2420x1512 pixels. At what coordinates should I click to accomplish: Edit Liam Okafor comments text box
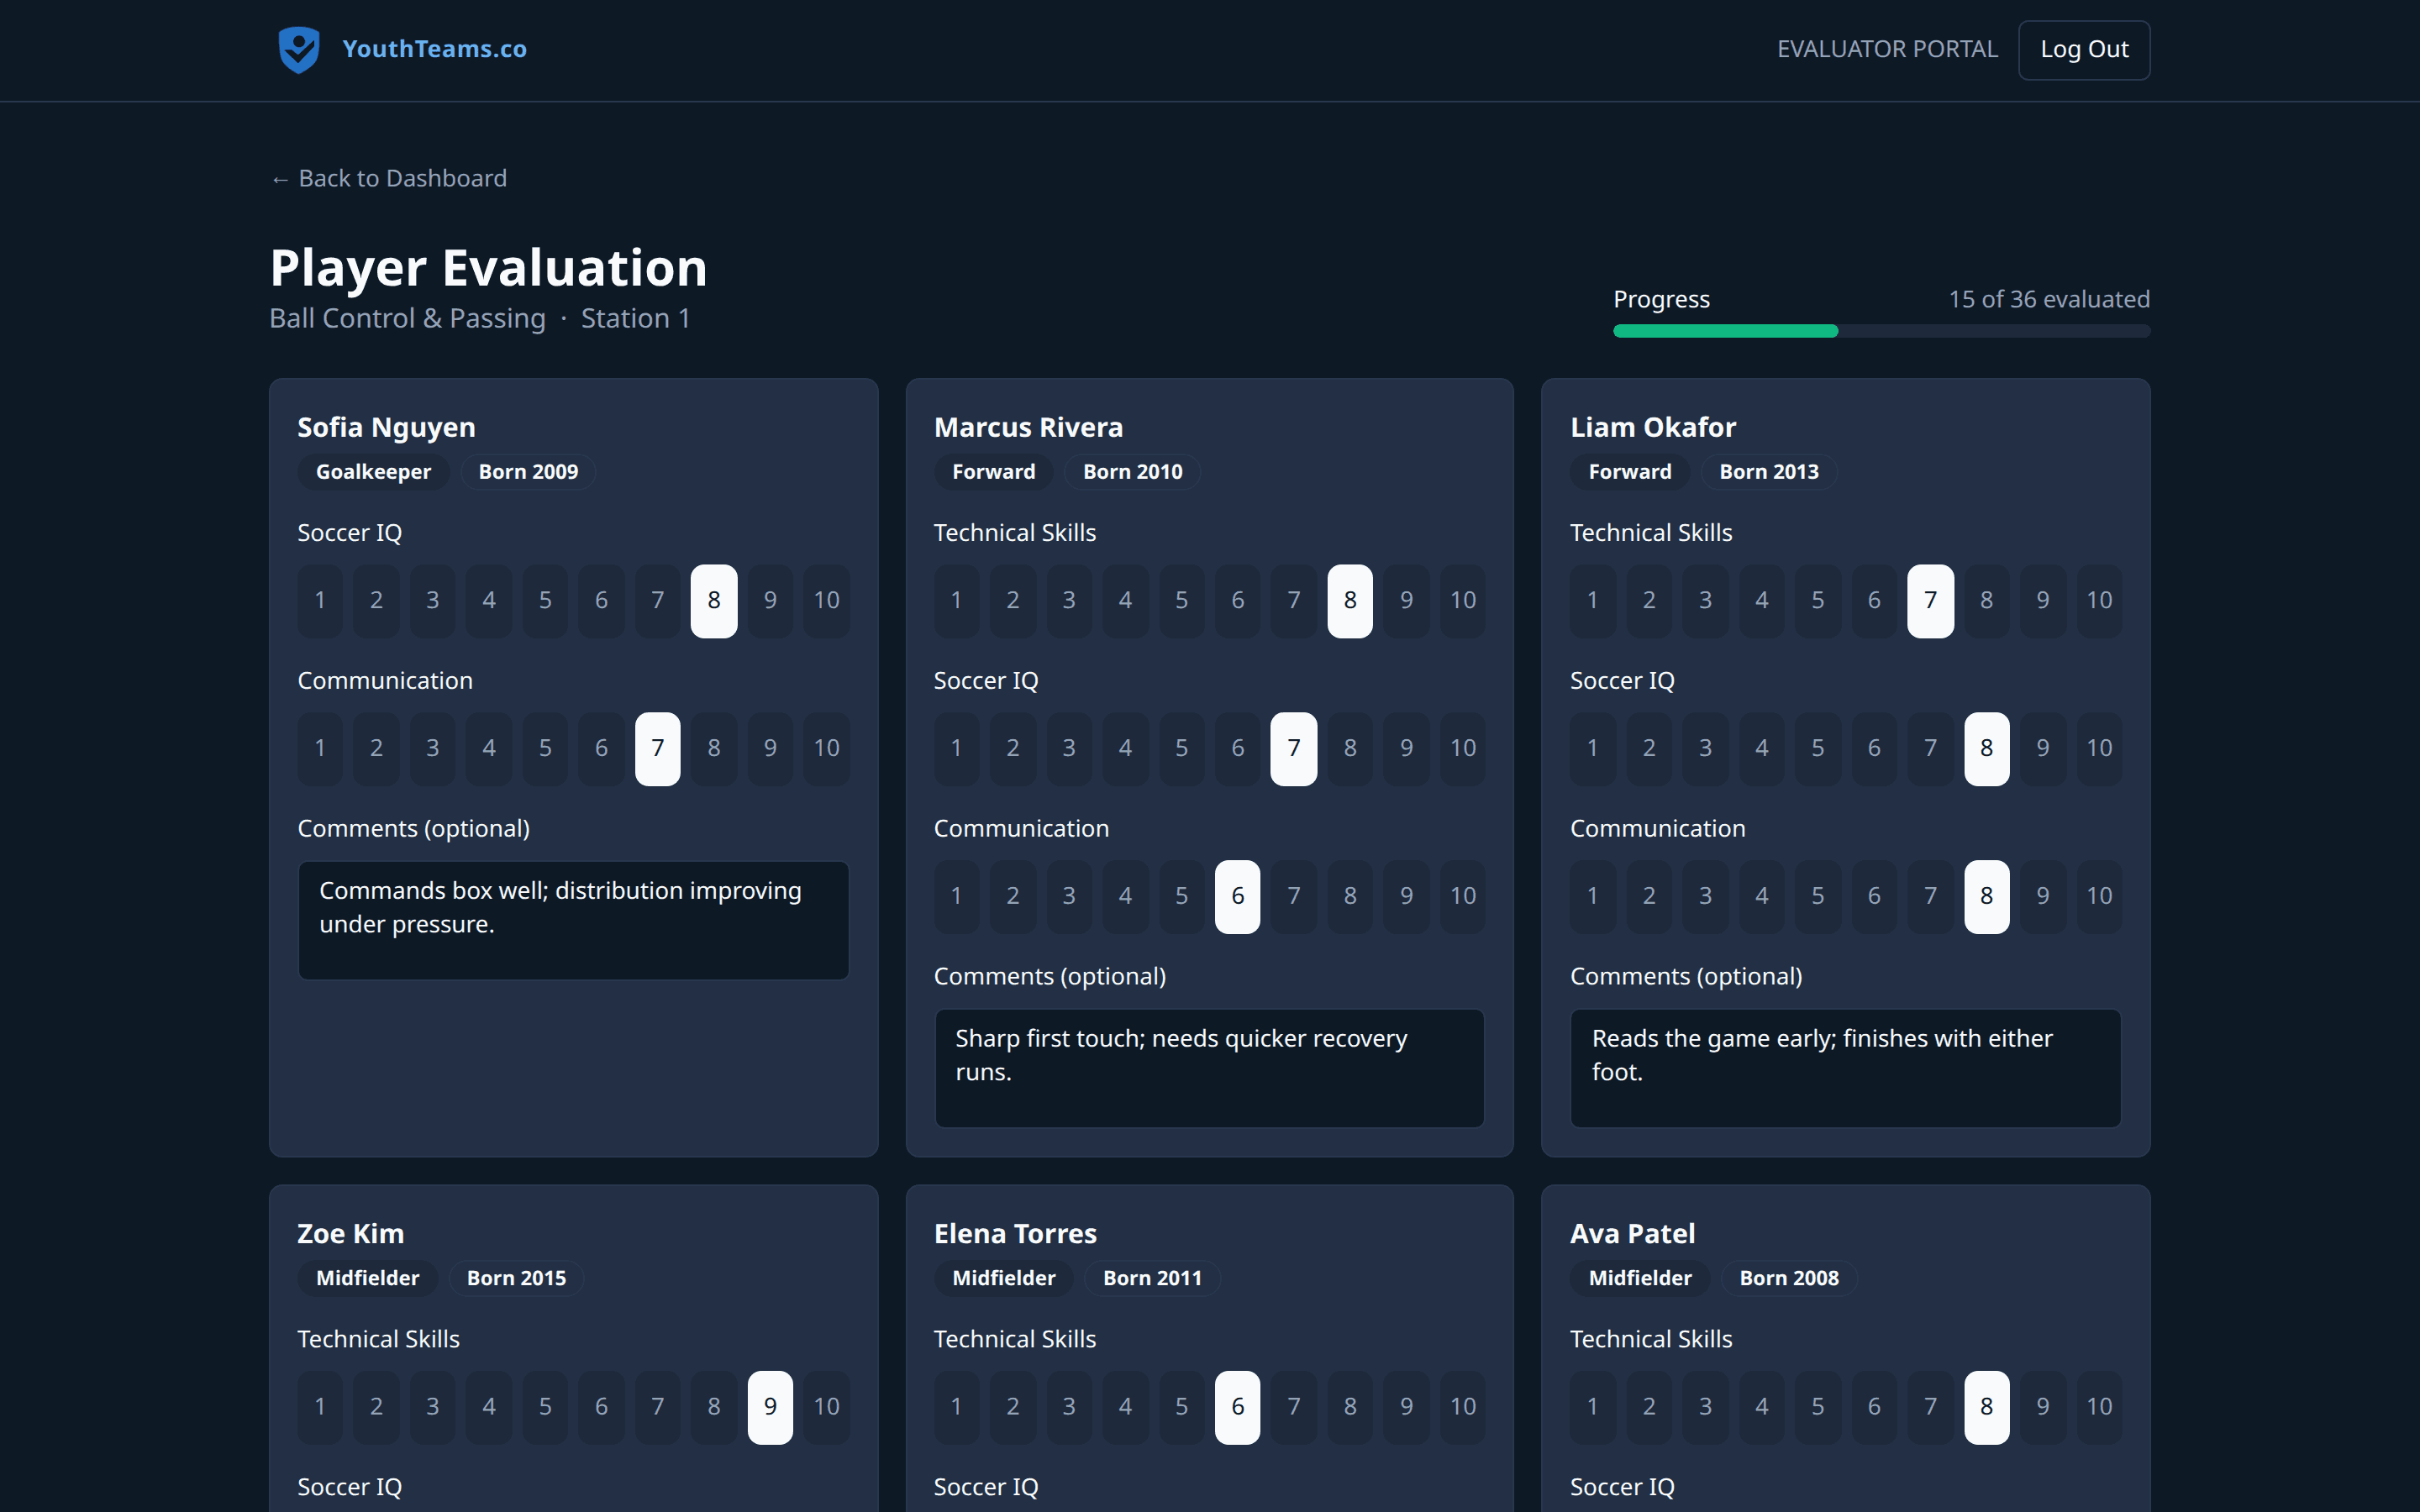pos(1846,1068)
